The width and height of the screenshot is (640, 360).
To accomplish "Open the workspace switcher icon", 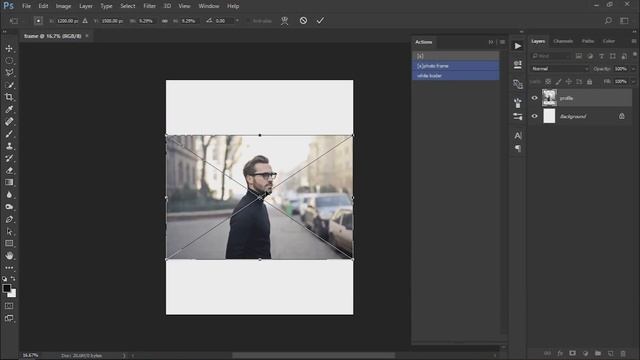I will (x=624, y=20).
